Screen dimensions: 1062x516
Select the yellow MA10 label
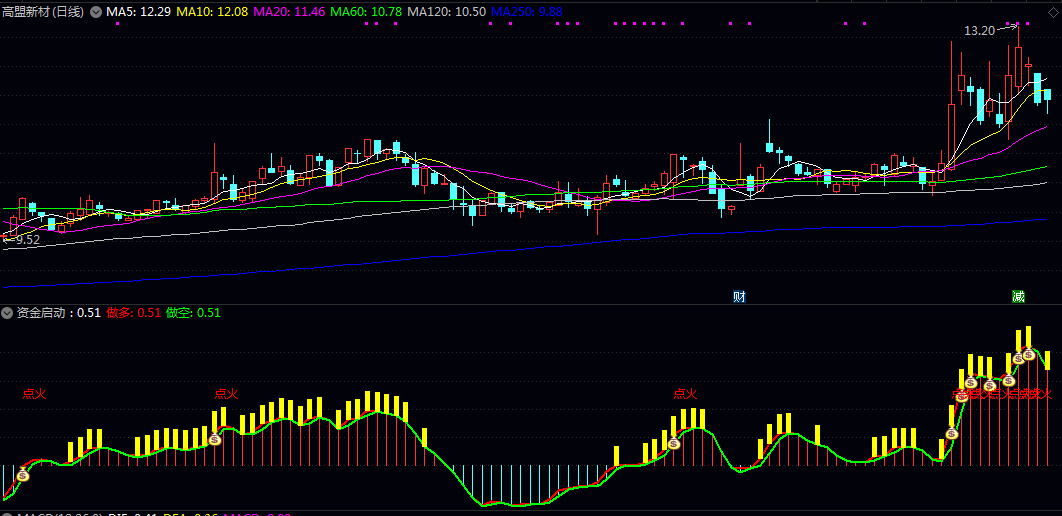(212, 11)
